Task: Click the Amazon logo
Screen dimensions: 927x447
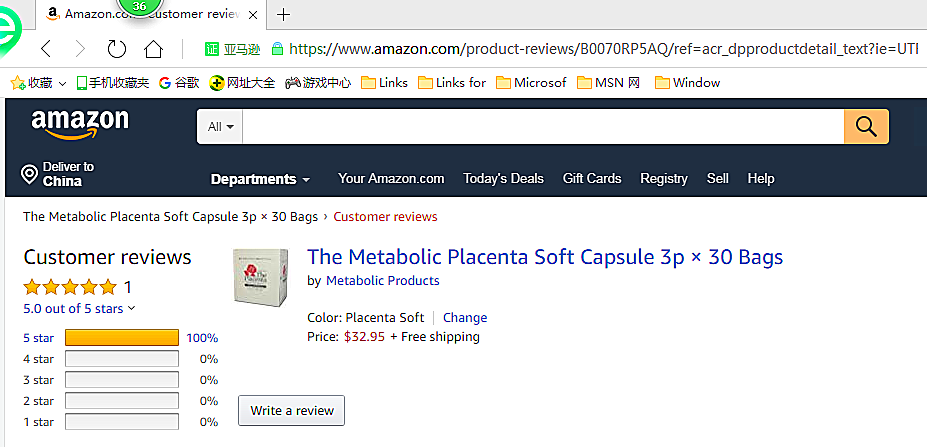Action: pos(80,125)
